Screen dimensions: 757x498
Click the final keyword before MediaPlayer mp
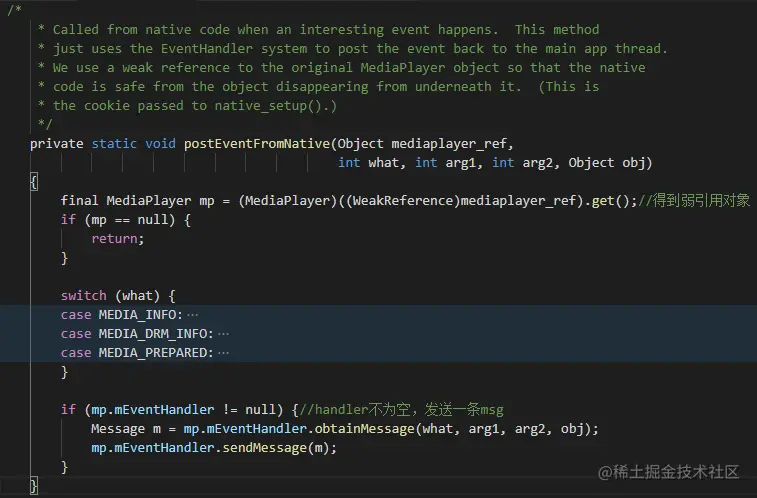(79, 201)
